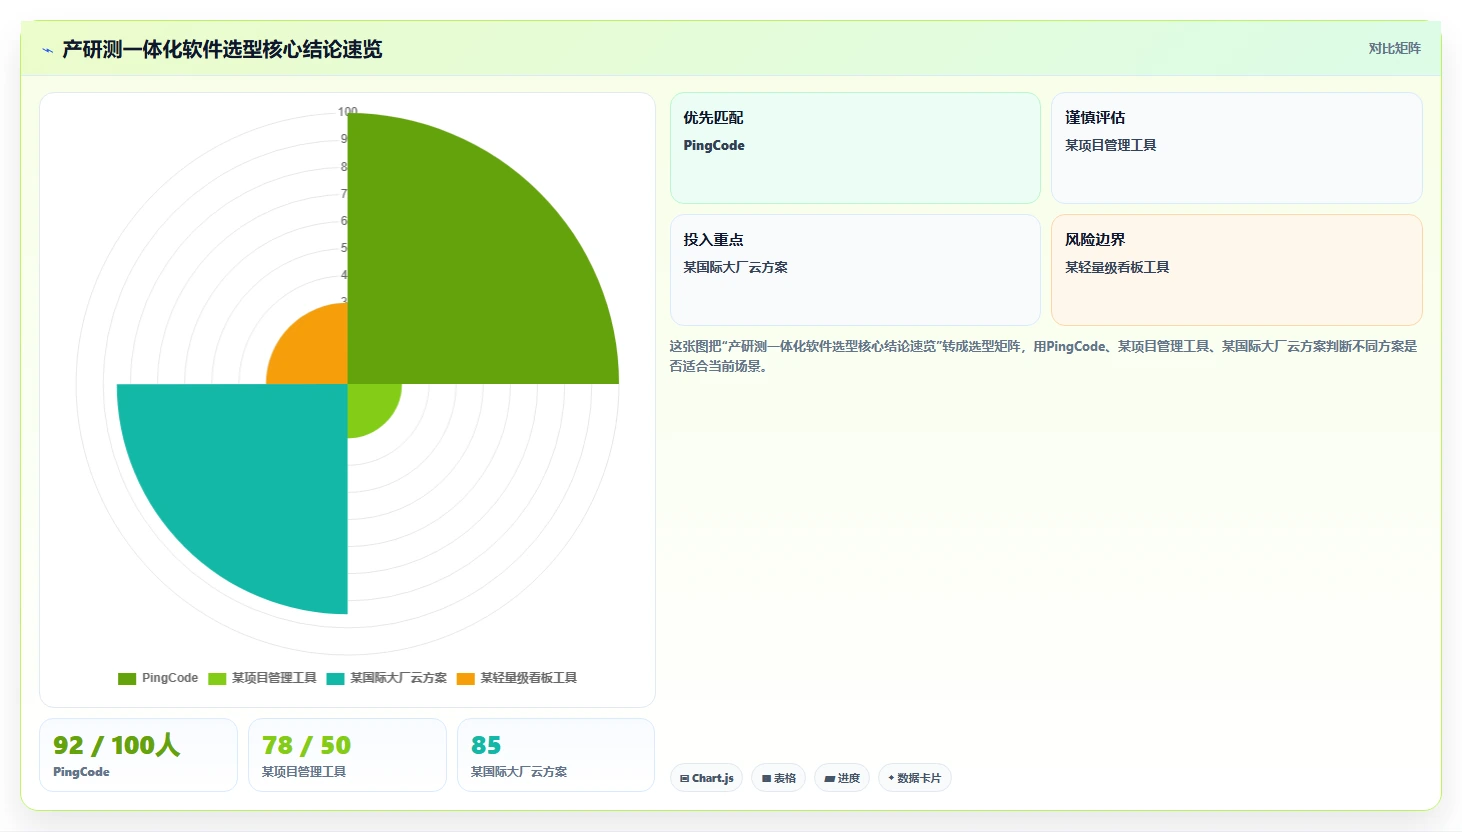1462x832 pixels.
Task: Click the page title 产研测一体化软件选型核心结论速览
Action: 222,50
